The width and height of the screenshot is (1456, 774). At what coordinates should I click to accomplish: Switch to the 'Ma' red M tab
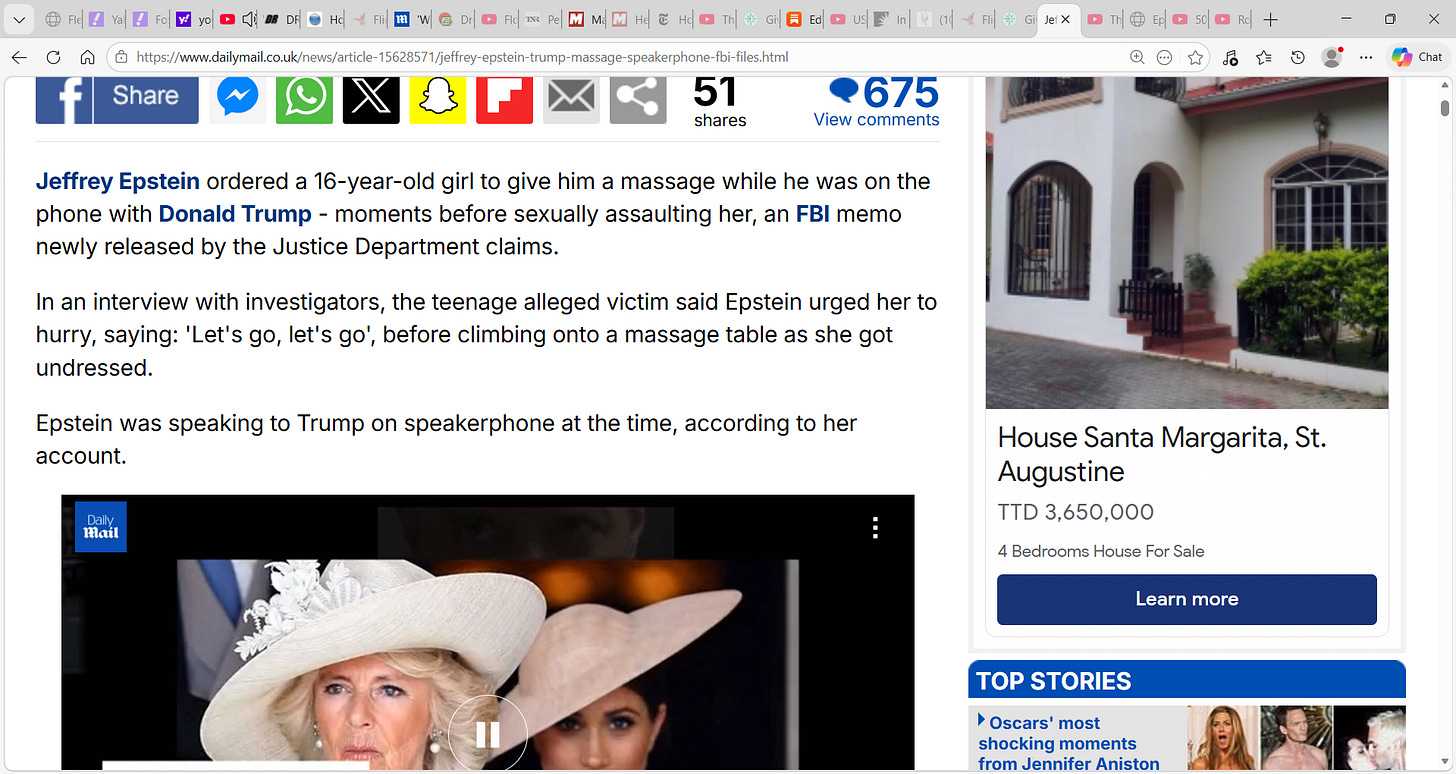point(586,19)
